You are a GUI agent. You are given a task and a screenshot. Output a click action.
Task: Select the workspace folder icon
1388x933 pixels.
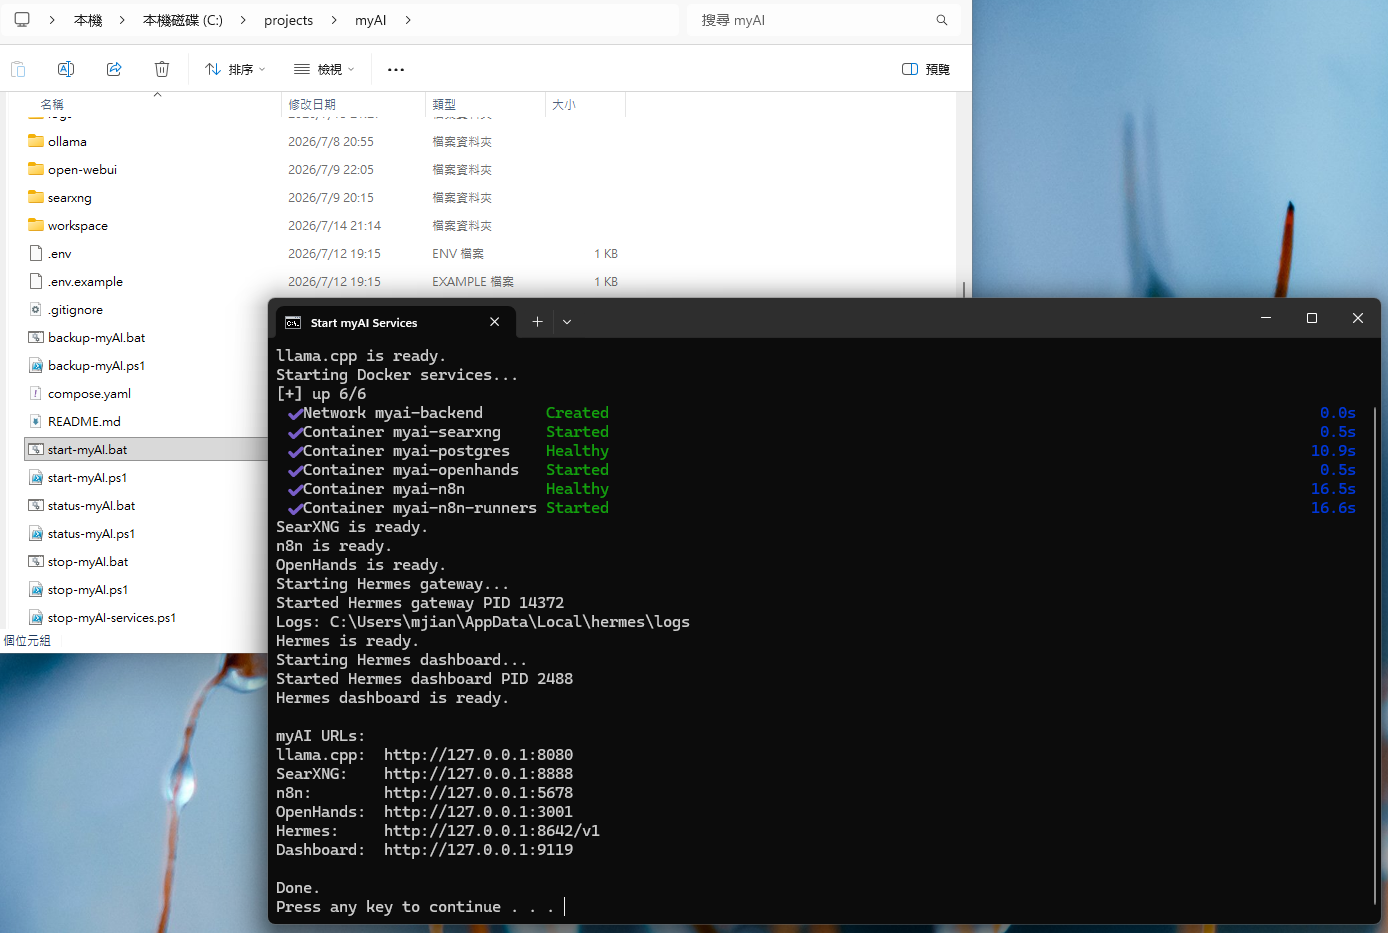(x=36, y=225)
